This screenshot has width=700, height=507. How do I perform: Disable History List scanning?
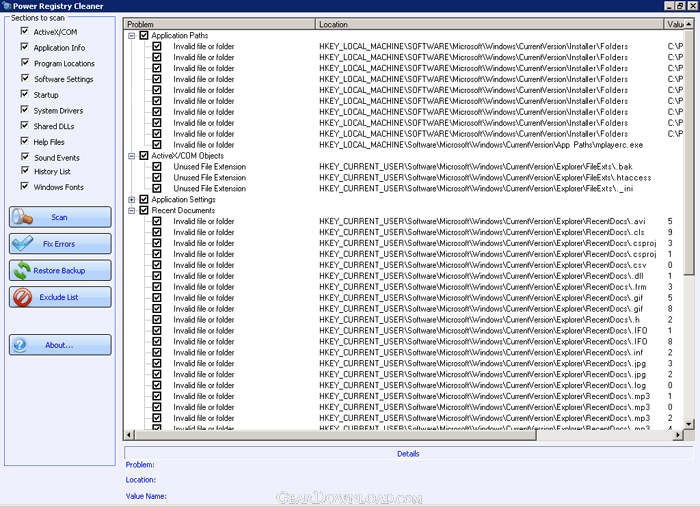25,170
